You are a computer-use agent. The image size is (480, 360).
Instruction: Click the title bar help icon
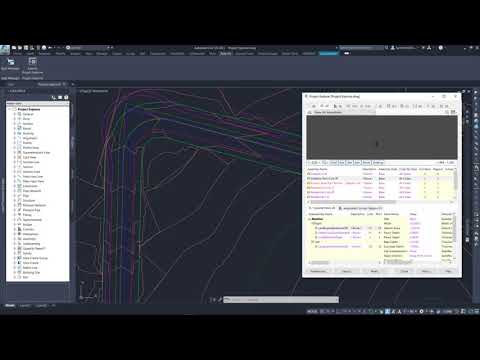pos(441,48)
